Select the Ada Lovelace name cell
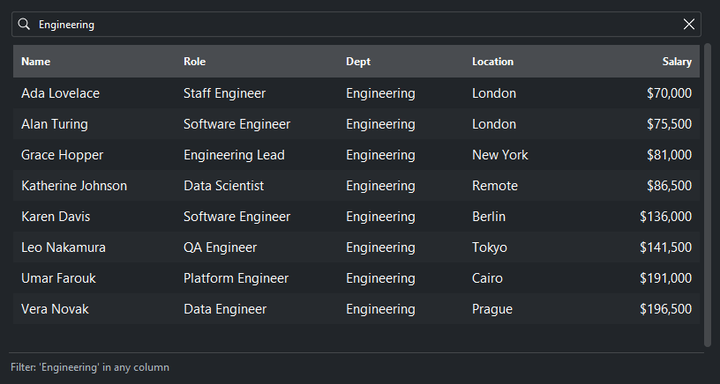 [x=60, y=93]
